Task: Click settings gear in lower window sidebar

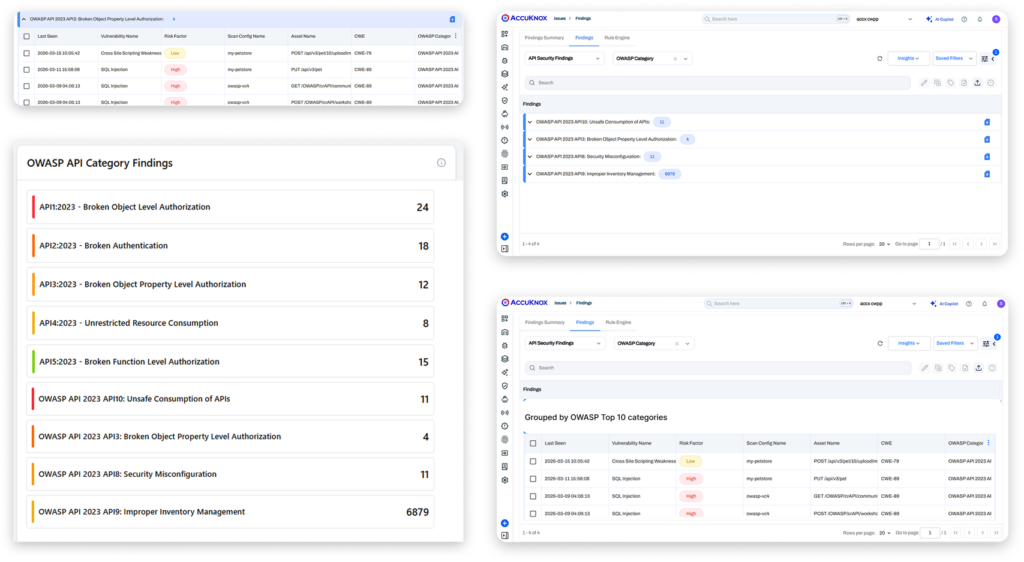Action: click(x=505, y=480)
